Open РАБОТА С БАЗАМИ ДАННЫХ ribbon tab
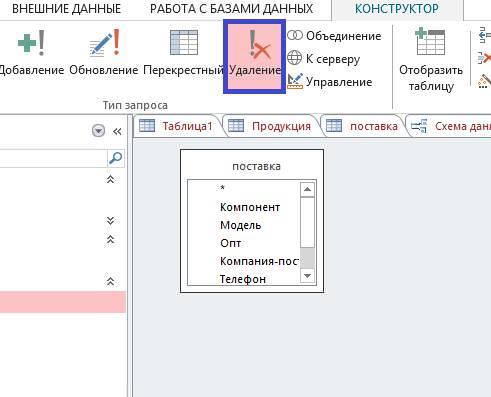The image size is (491, 397). point(231,9)
